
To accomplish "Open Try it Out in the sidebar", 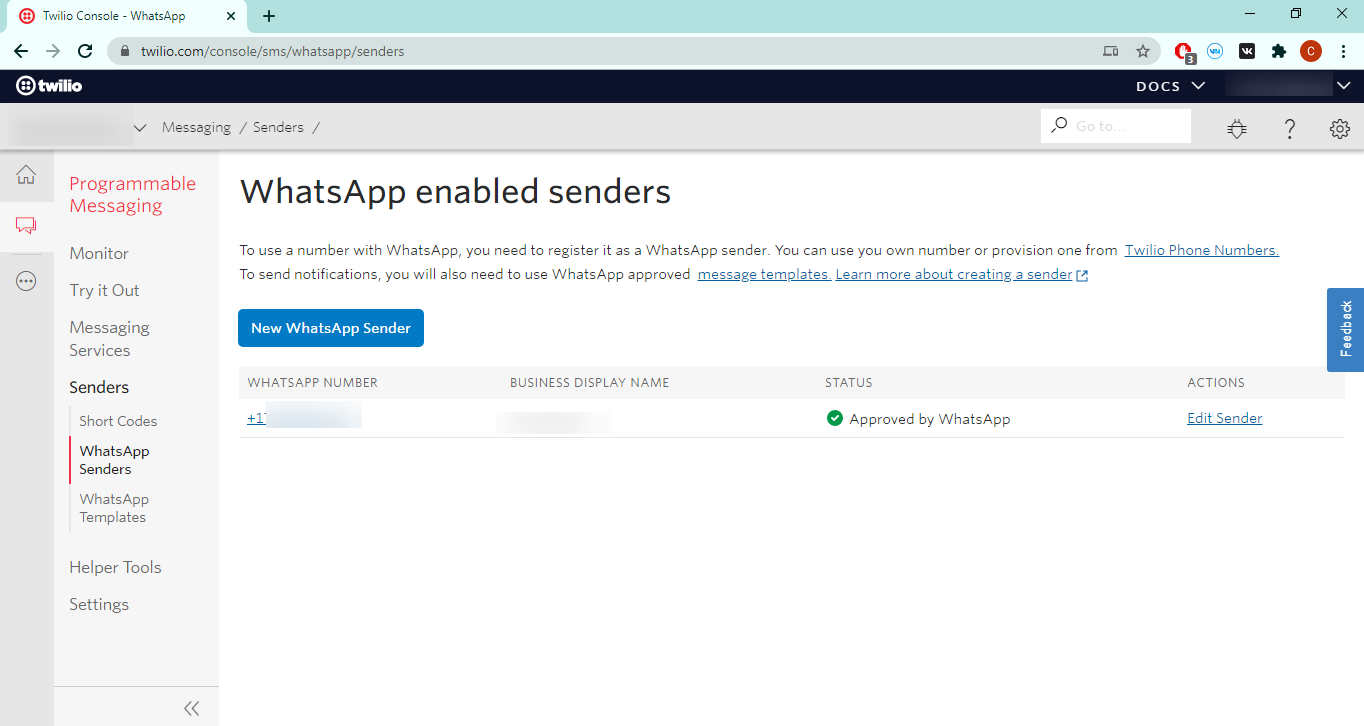I will pyautogui.click(x=104, y=290).
